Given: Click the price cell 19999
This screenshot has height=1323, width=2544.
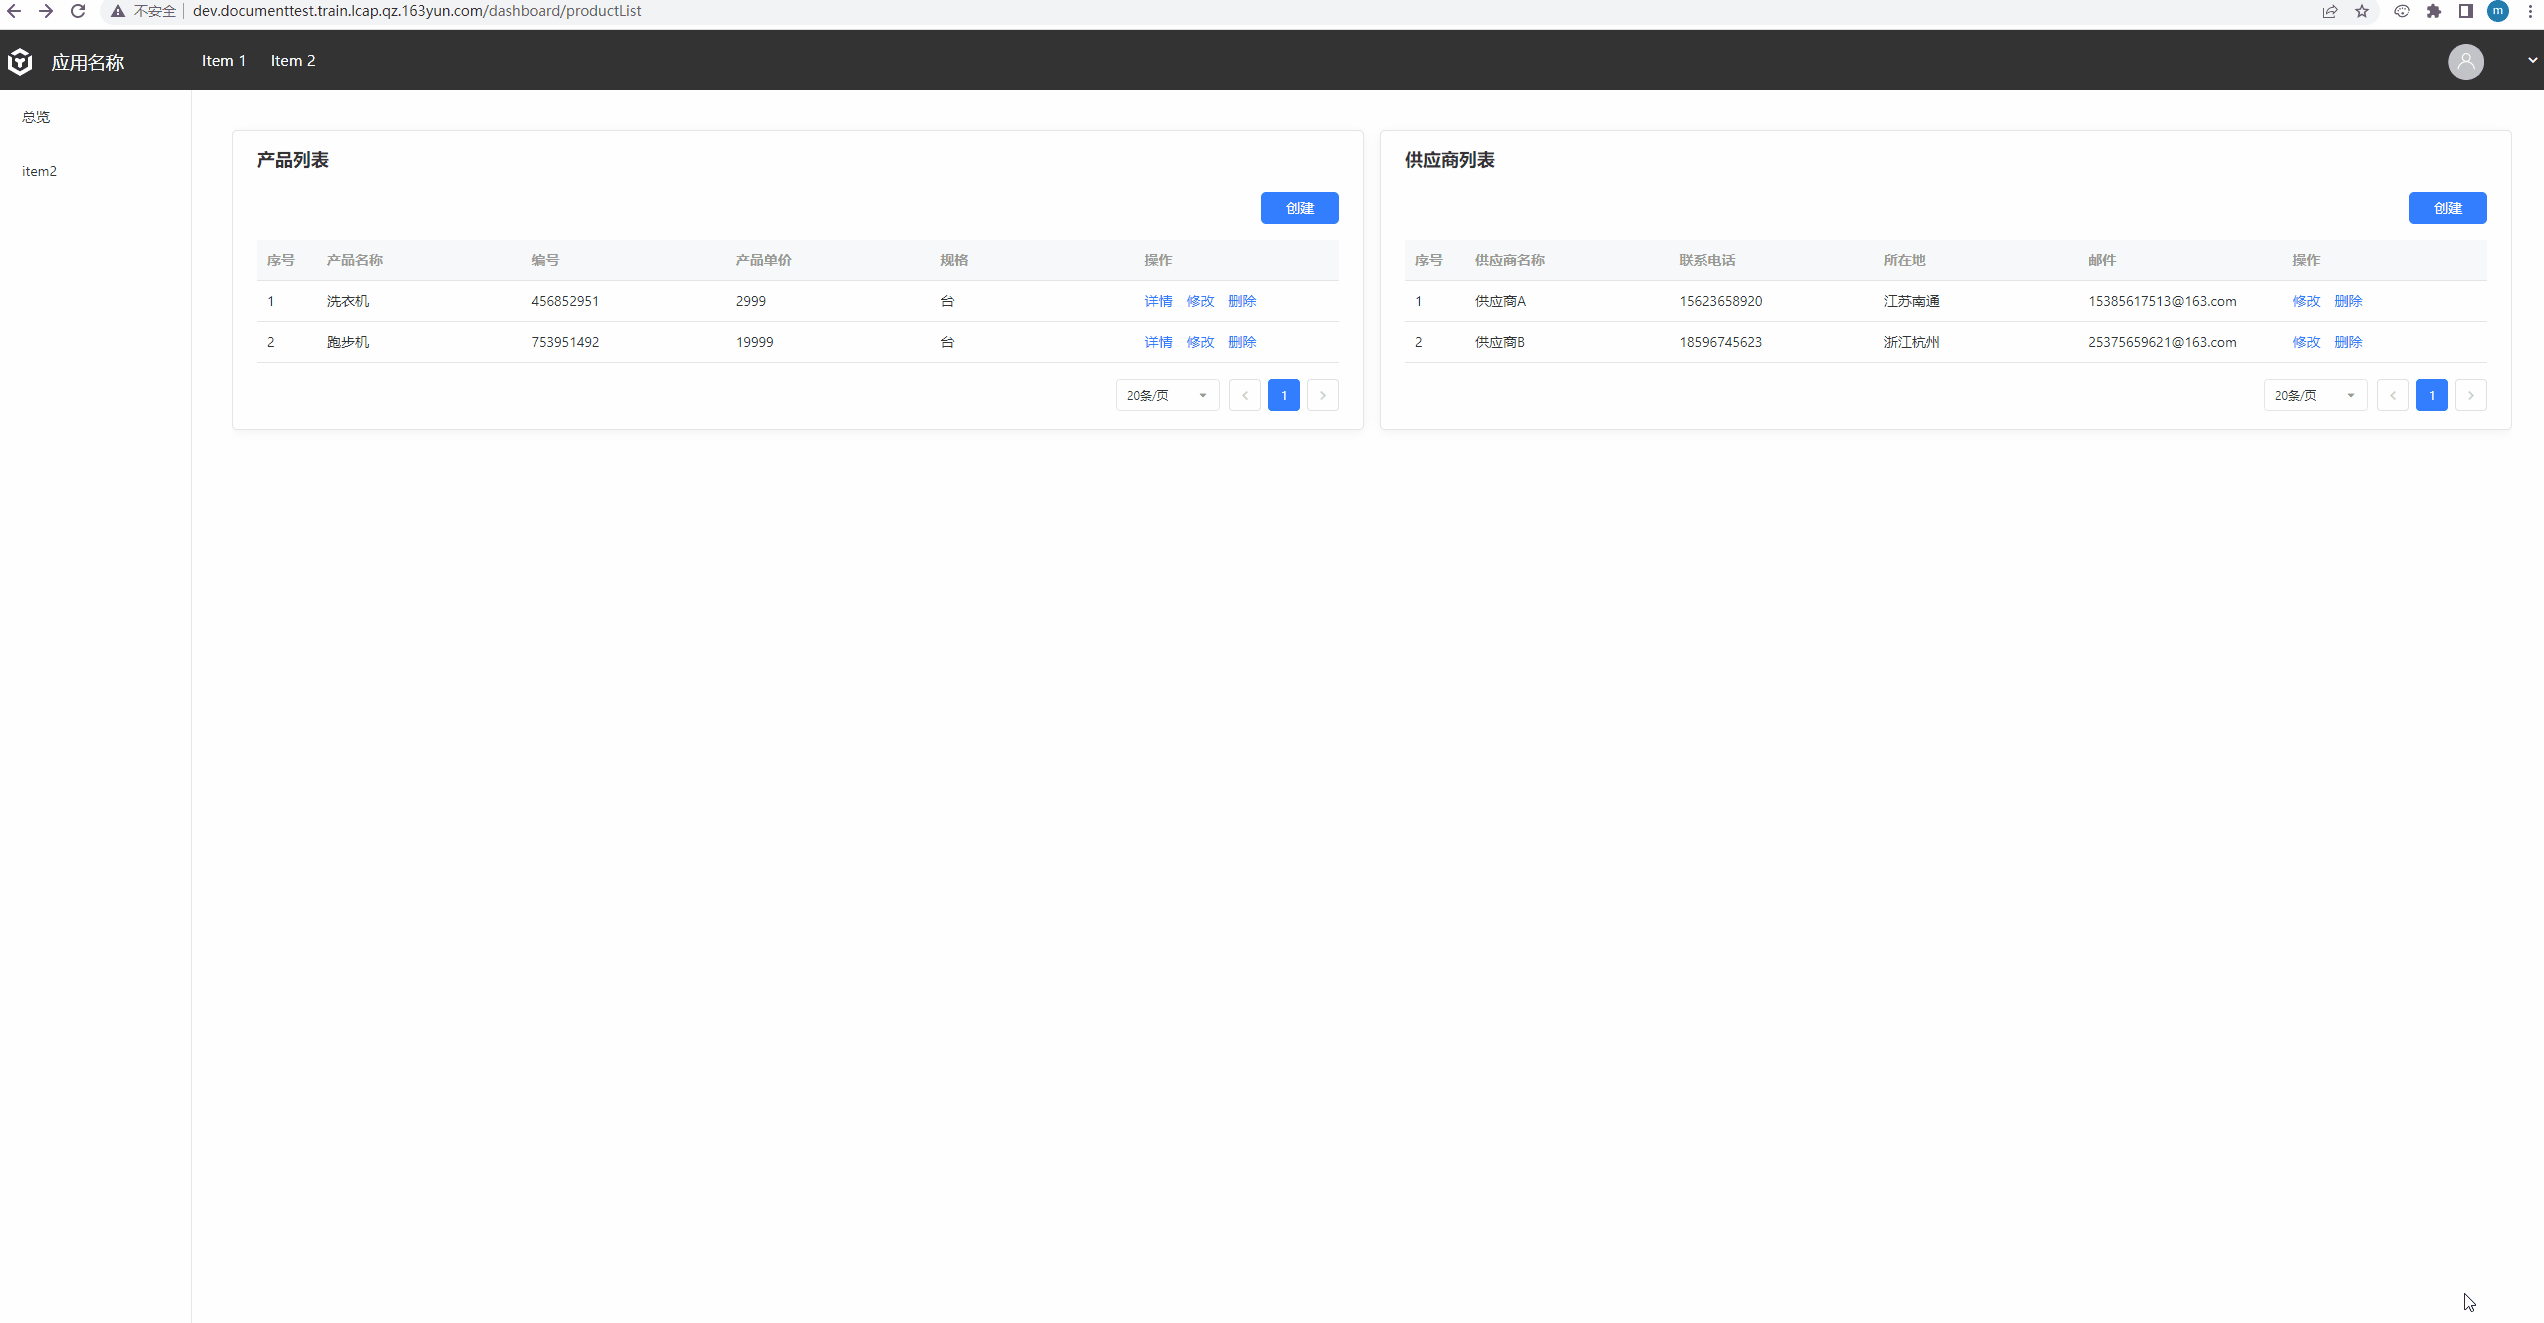Looking at the screenshot, I should coord(754,342).
